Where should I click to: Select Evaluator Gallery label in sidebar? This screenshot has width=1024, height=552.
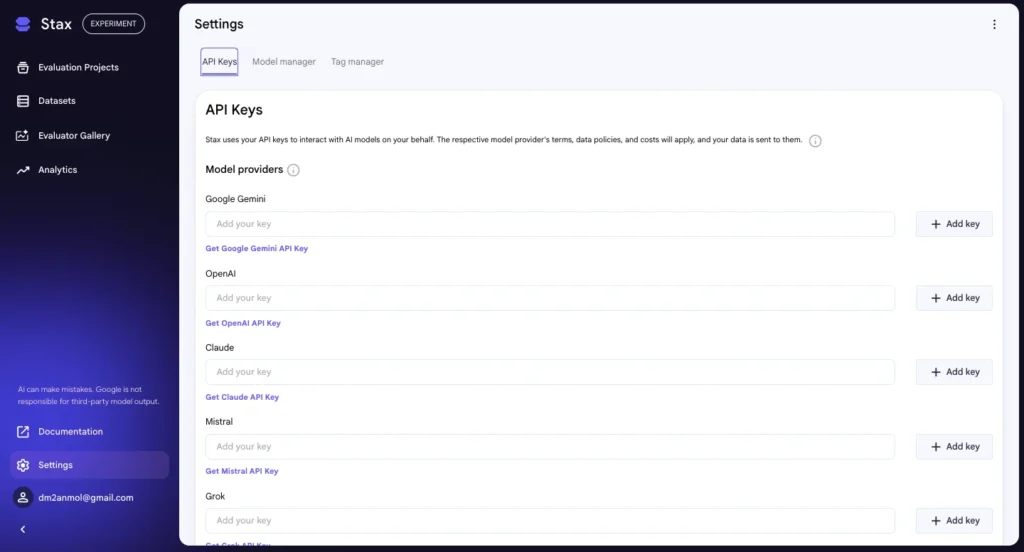[x=74, y=135]
